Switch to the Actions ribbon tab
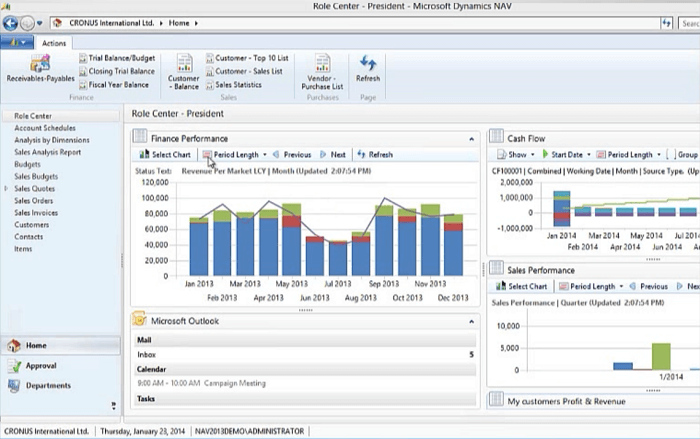Viewport: 700px width, 439px height. [54, 43]
